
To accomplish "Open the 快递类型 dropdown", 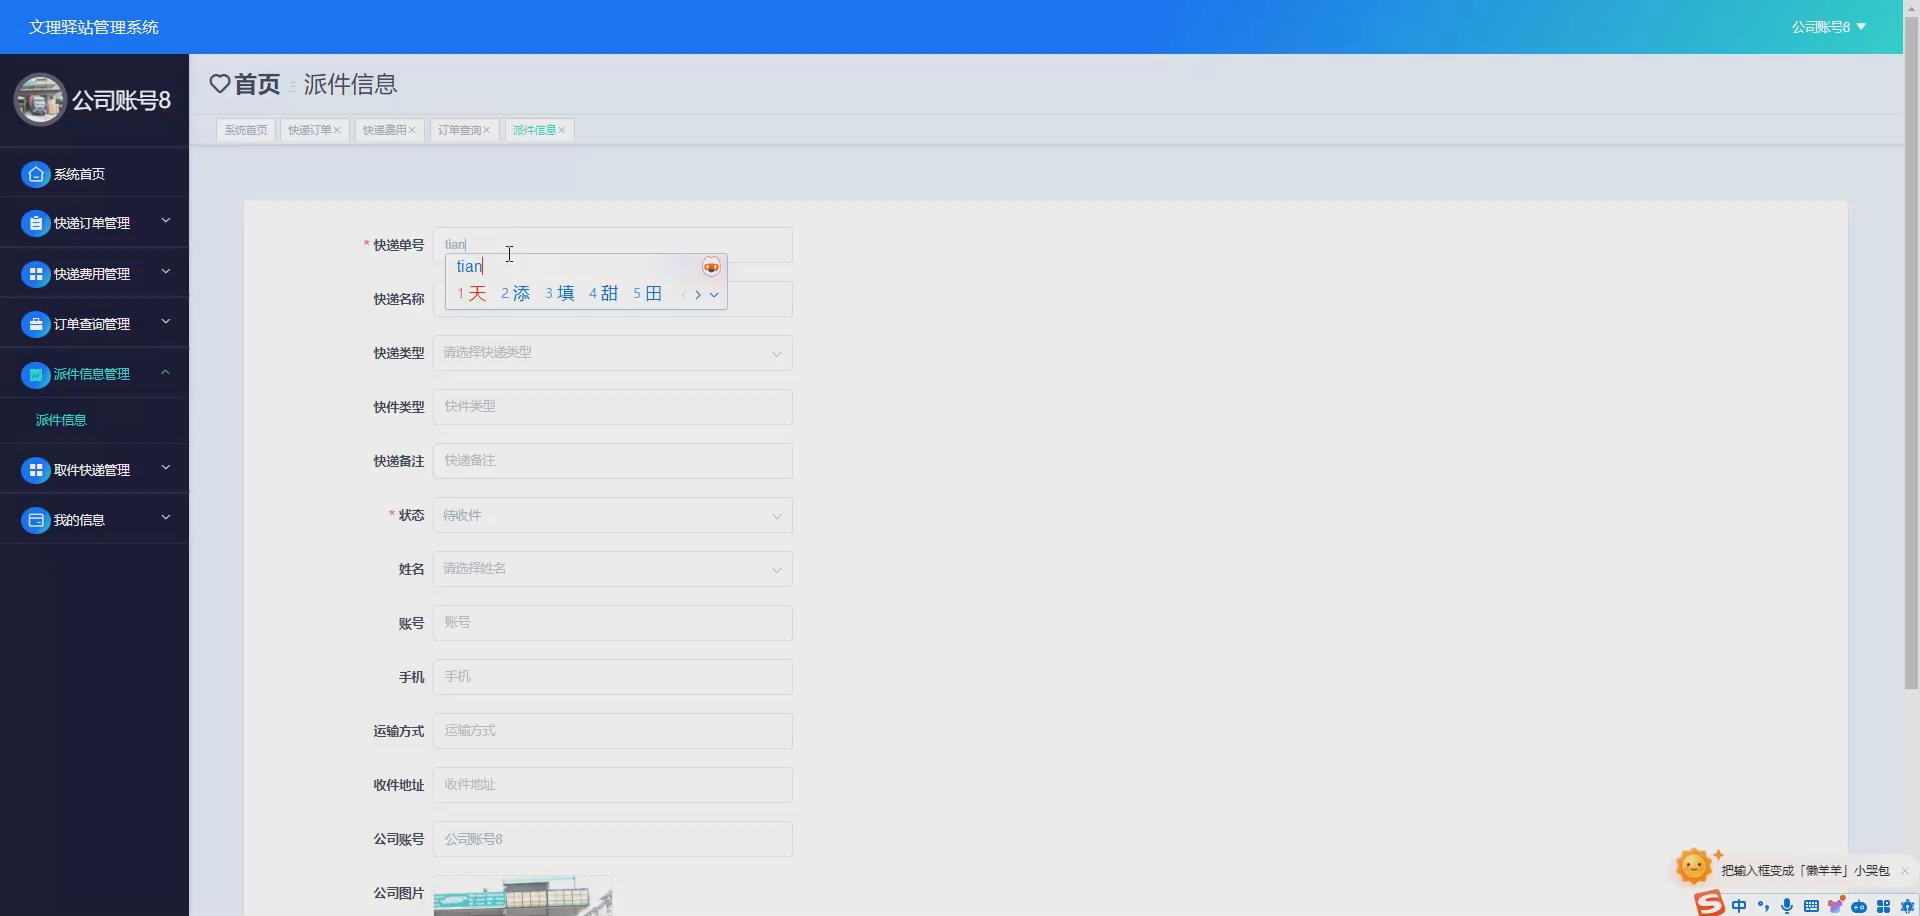I will click(613, 353).
